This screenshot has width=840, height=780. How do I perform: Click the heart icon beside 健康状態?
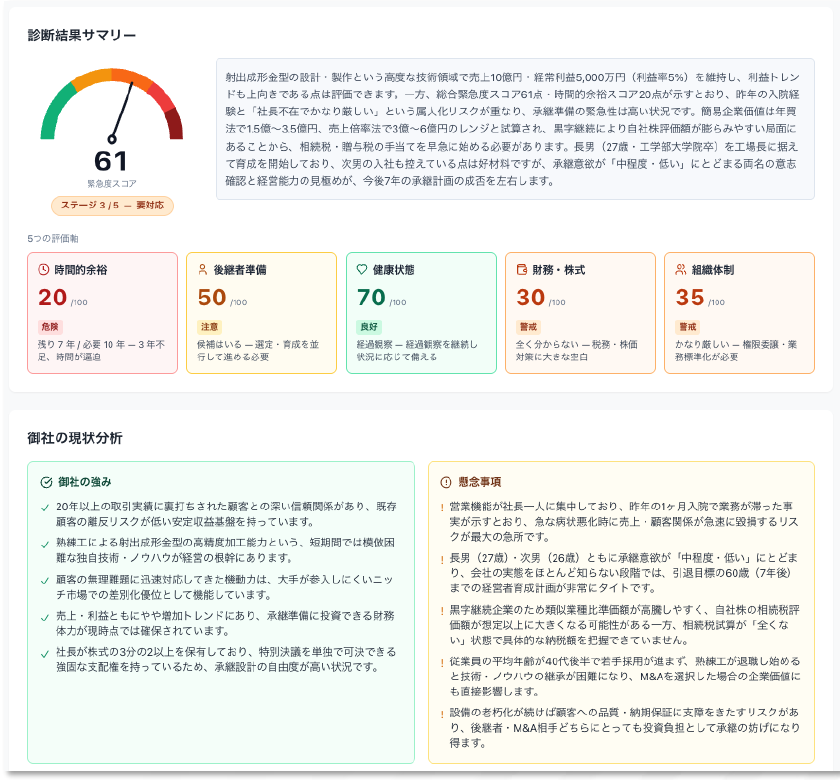pyautogui.click(x=362, y=269)
